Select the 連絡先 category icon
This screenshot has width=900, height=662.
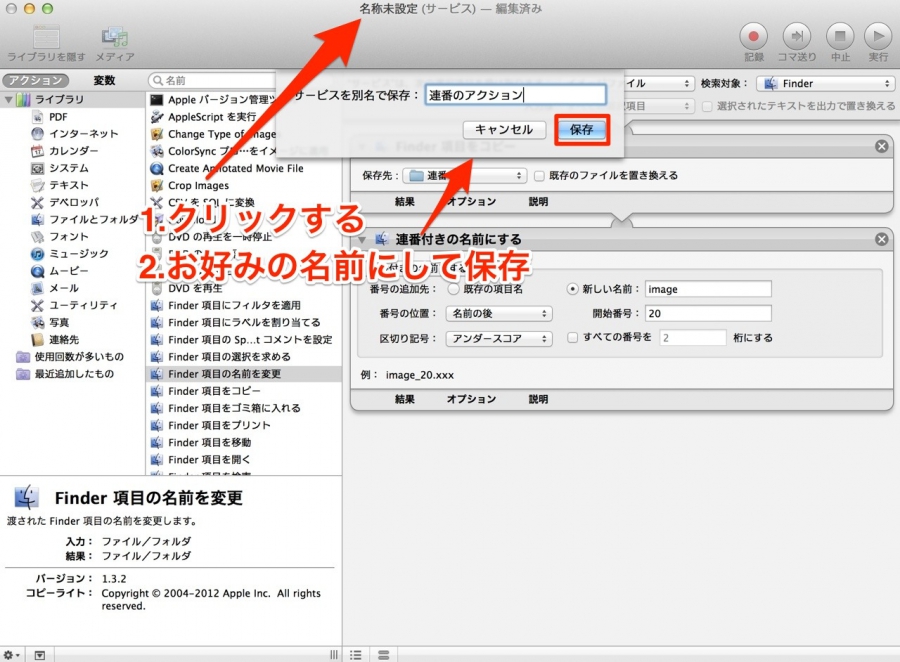point(37,339)
